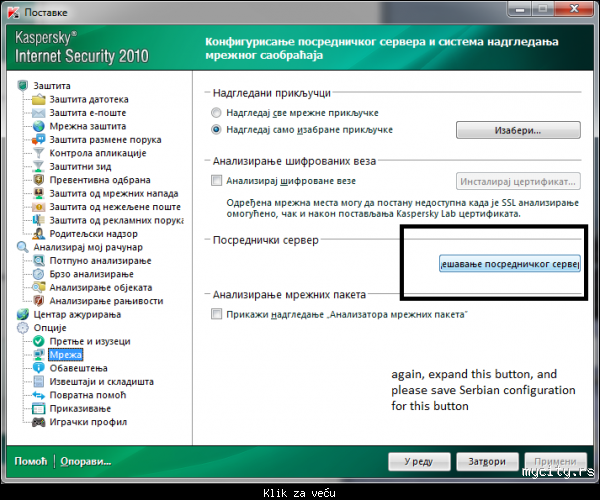Select the Мрежа tree item
Screen dimensions: 600x500
click(x=65, y=355)
